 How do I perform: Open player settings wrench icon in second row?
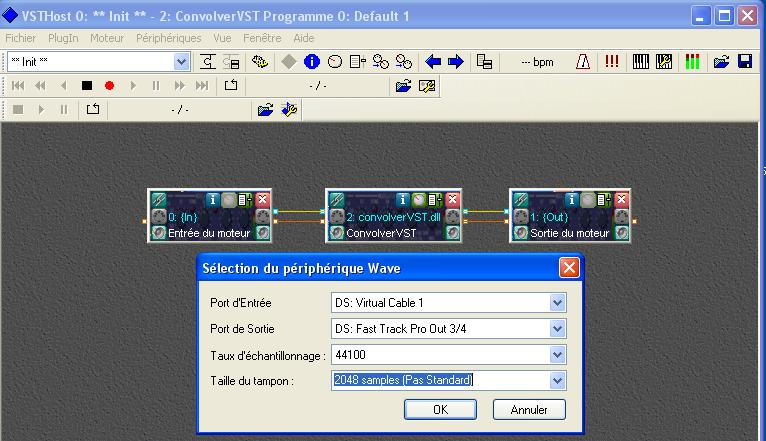click(427, 86)
